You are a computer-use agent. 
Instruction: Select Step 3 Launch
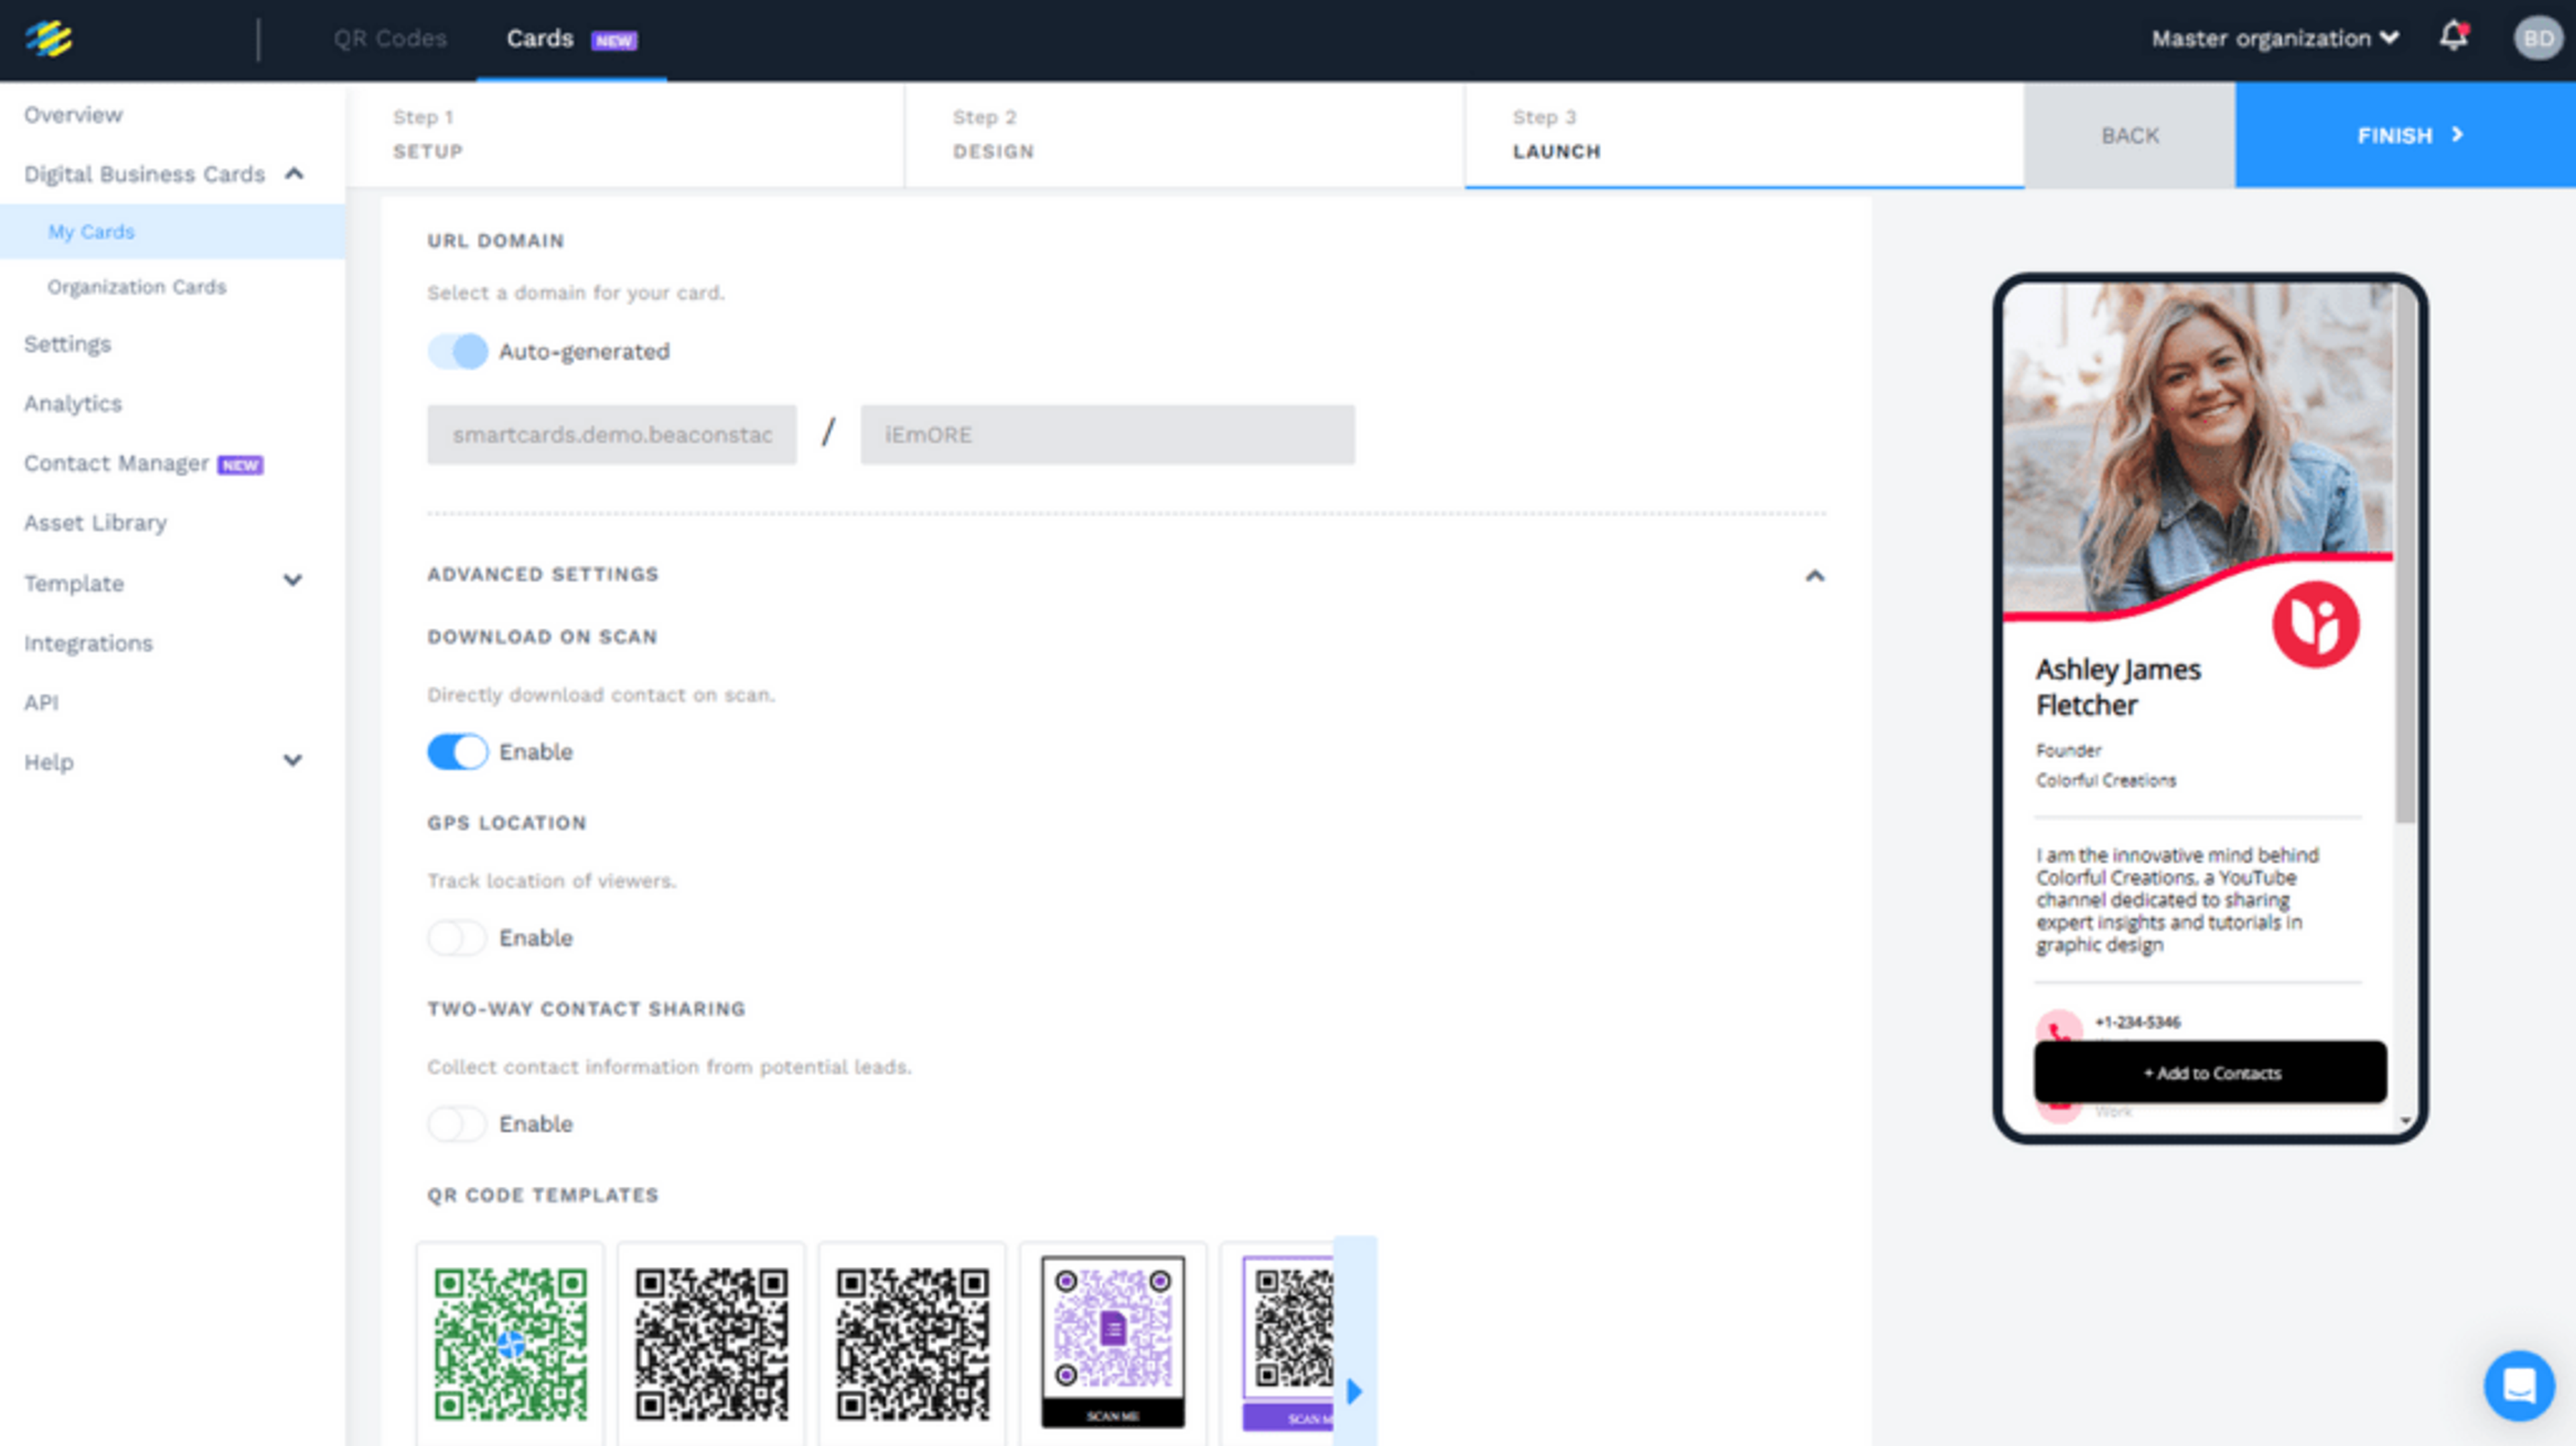pos(1745,135)
